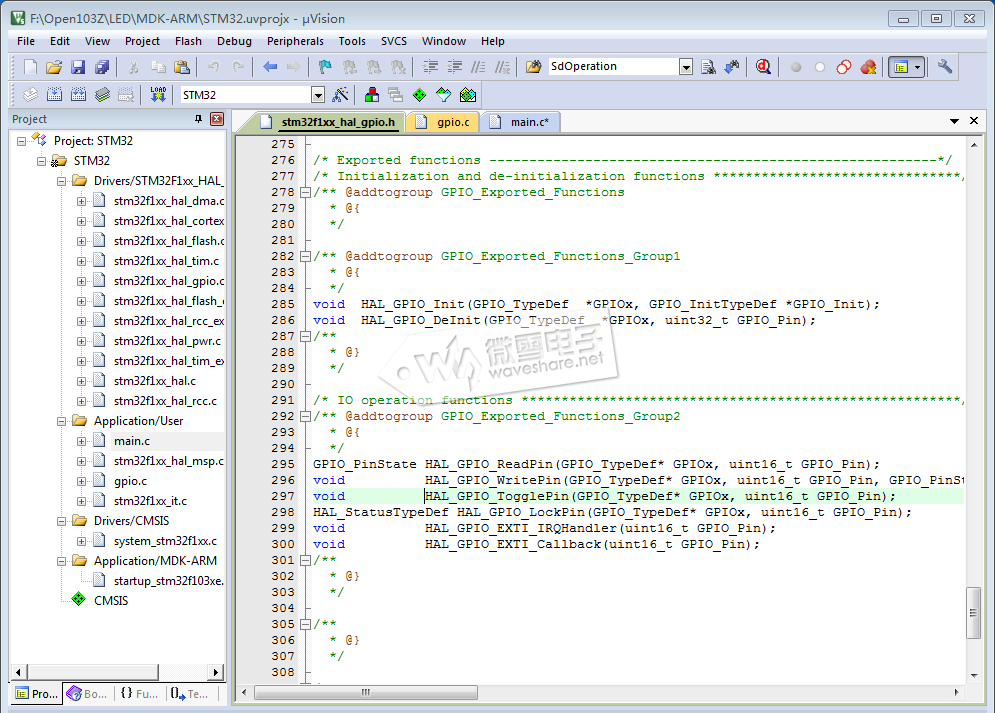995x713 pixels.
Task: Click the Save All icon
Action: 102,67
